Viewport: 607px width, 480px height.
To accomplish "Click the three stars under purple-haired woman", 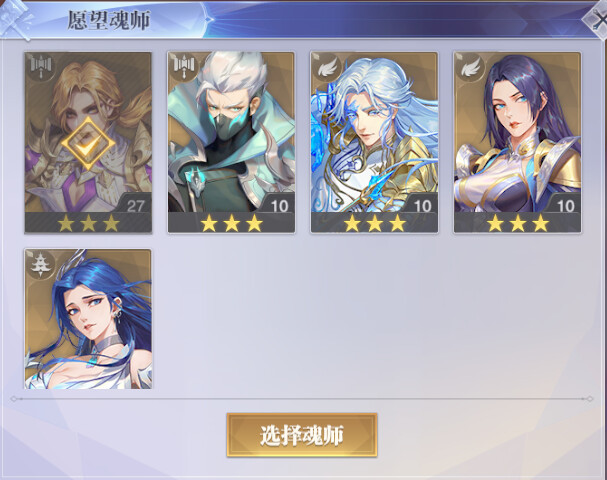I will (x=518, y=223).
